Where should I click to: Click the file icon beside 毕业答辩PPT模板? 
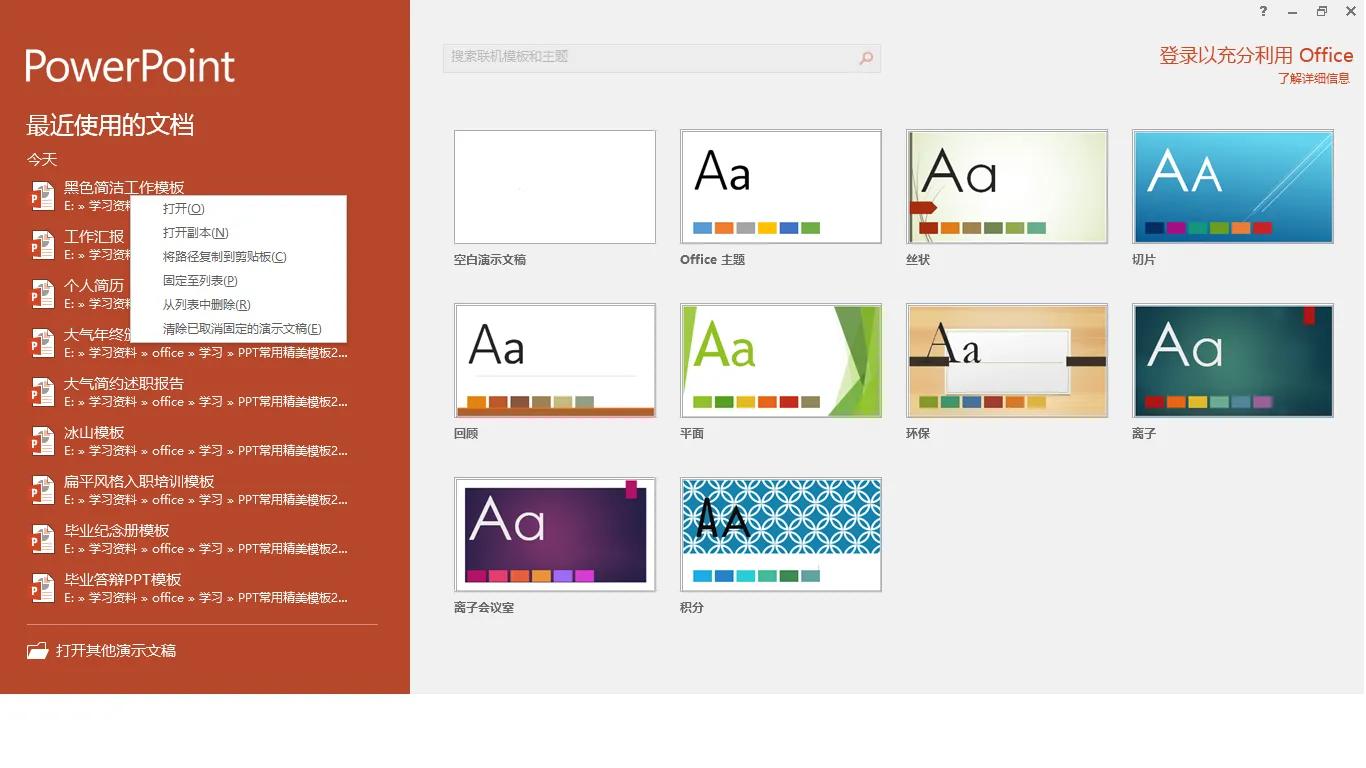42,588
